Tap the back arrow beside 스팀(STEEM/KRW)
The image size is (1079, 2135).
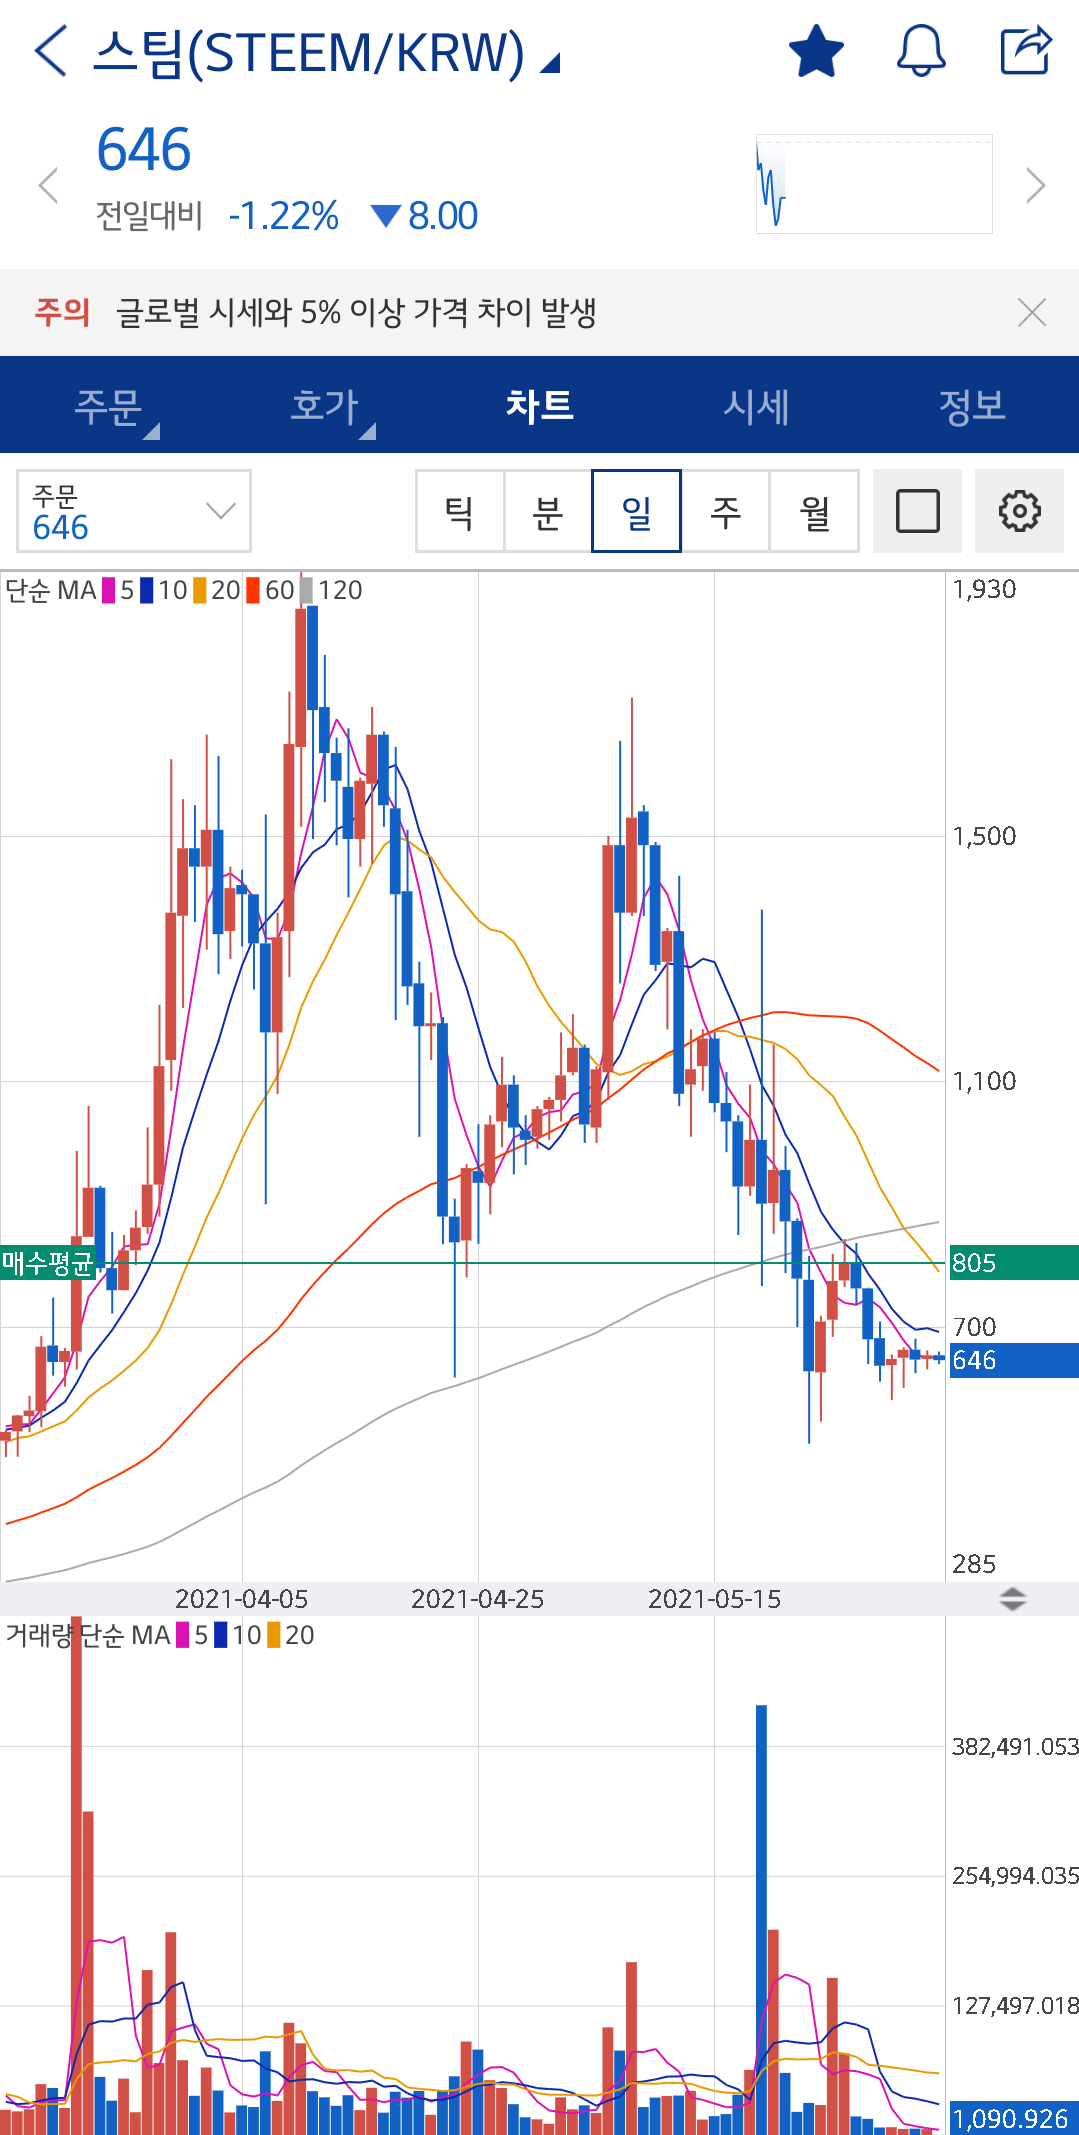point(50,51)
